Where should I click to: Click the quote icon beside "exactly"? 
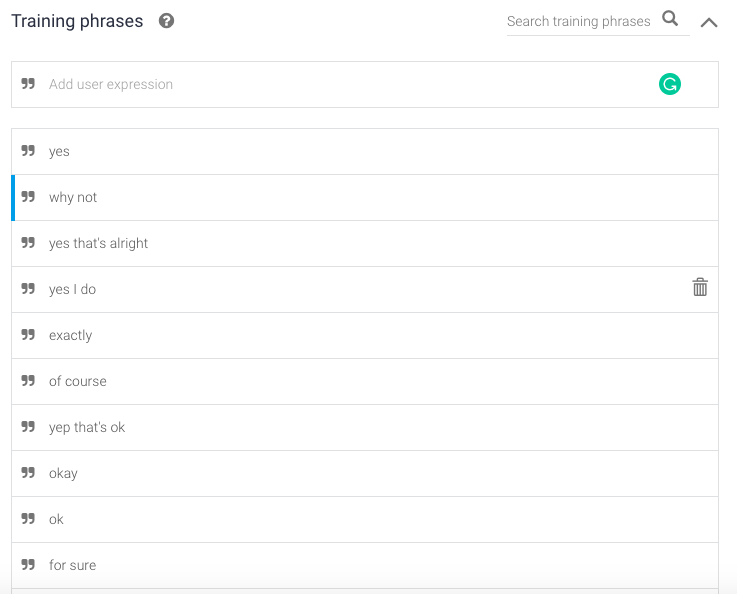coord(28,335)
